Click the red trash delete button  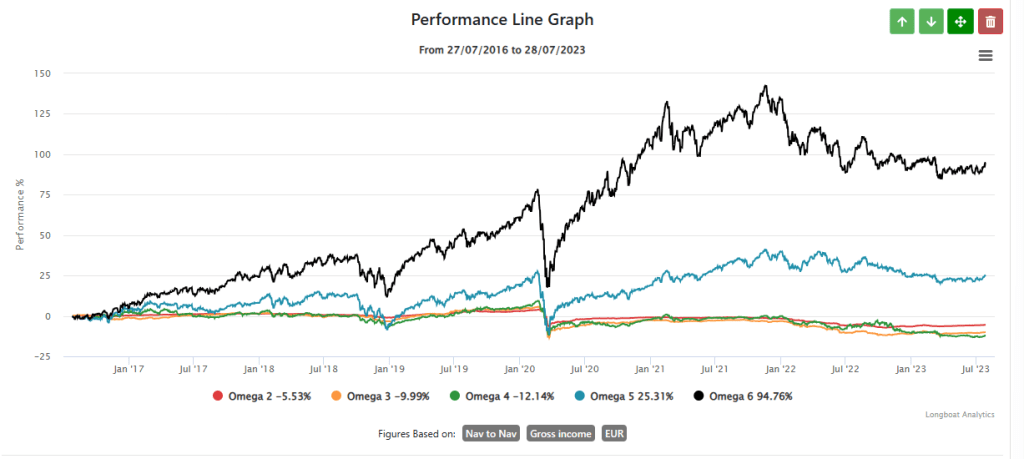click(x=990, y=21)
